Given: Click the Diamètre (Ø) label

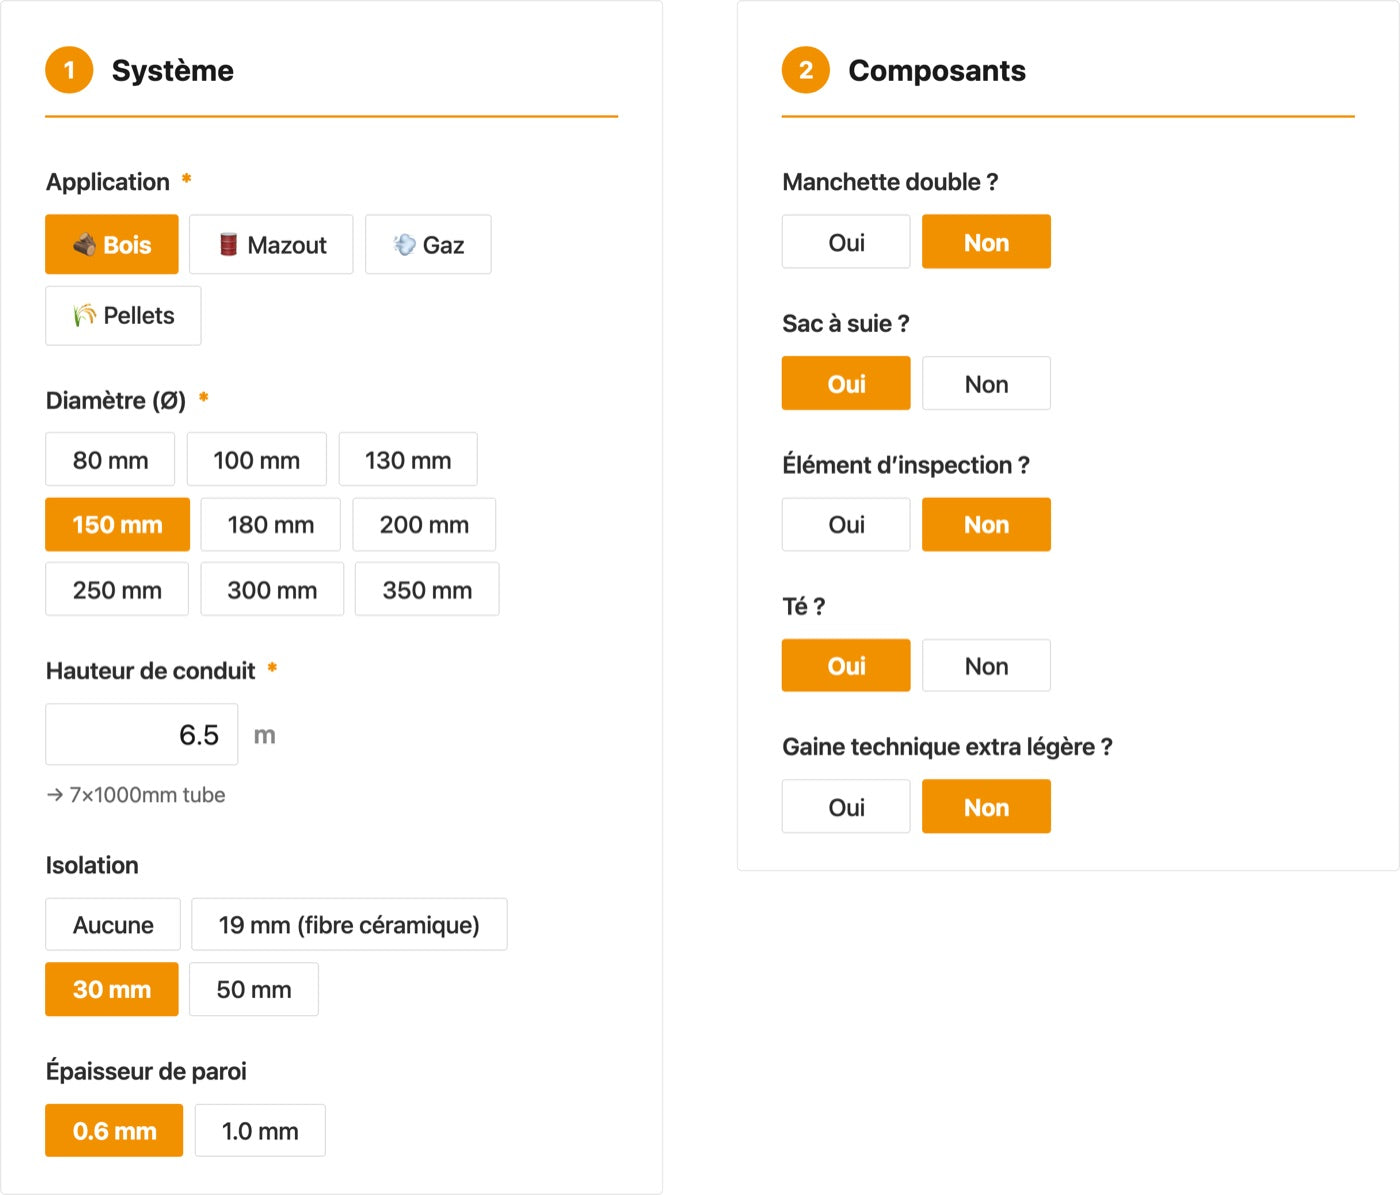Looking at the screenshot, I should 116,401.
